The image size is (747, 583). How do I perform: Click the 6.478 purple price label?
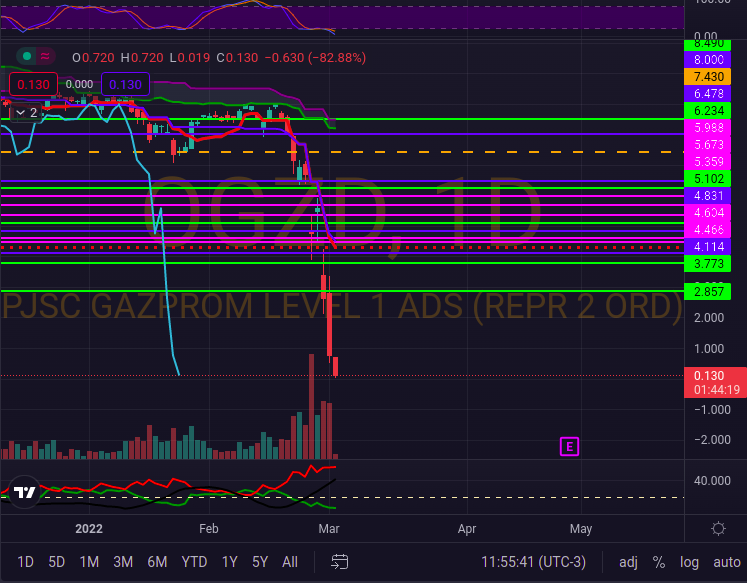click(x=708, y=94)
